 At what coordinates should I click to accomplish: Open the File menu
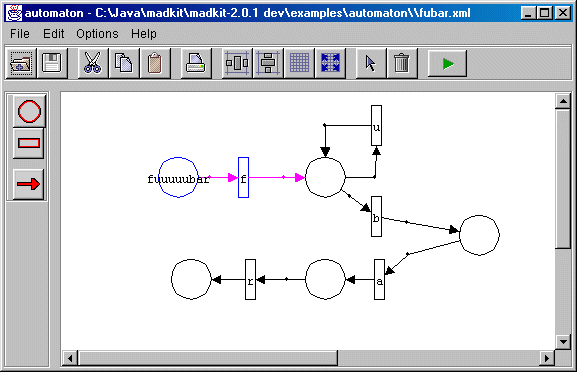point(20,34)
